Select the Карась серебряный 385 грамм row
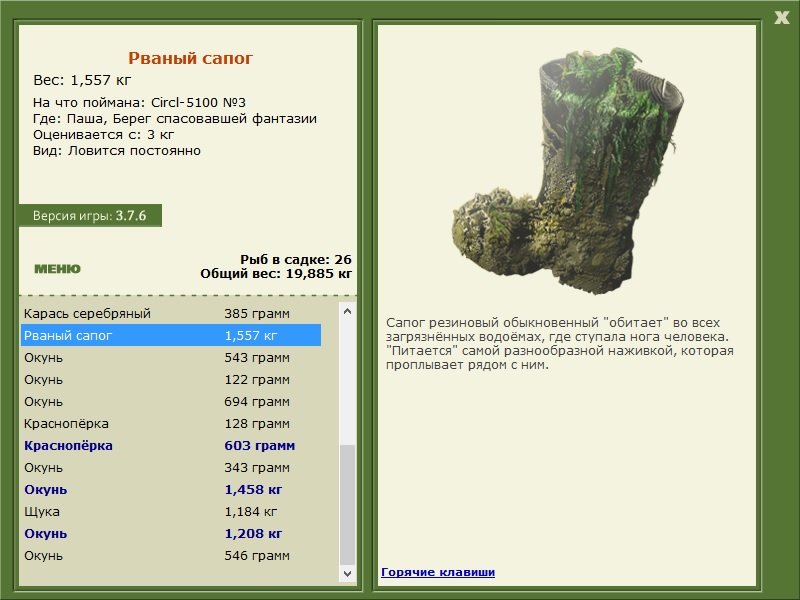This screenshot has height=600, width=800. (171, 313)
